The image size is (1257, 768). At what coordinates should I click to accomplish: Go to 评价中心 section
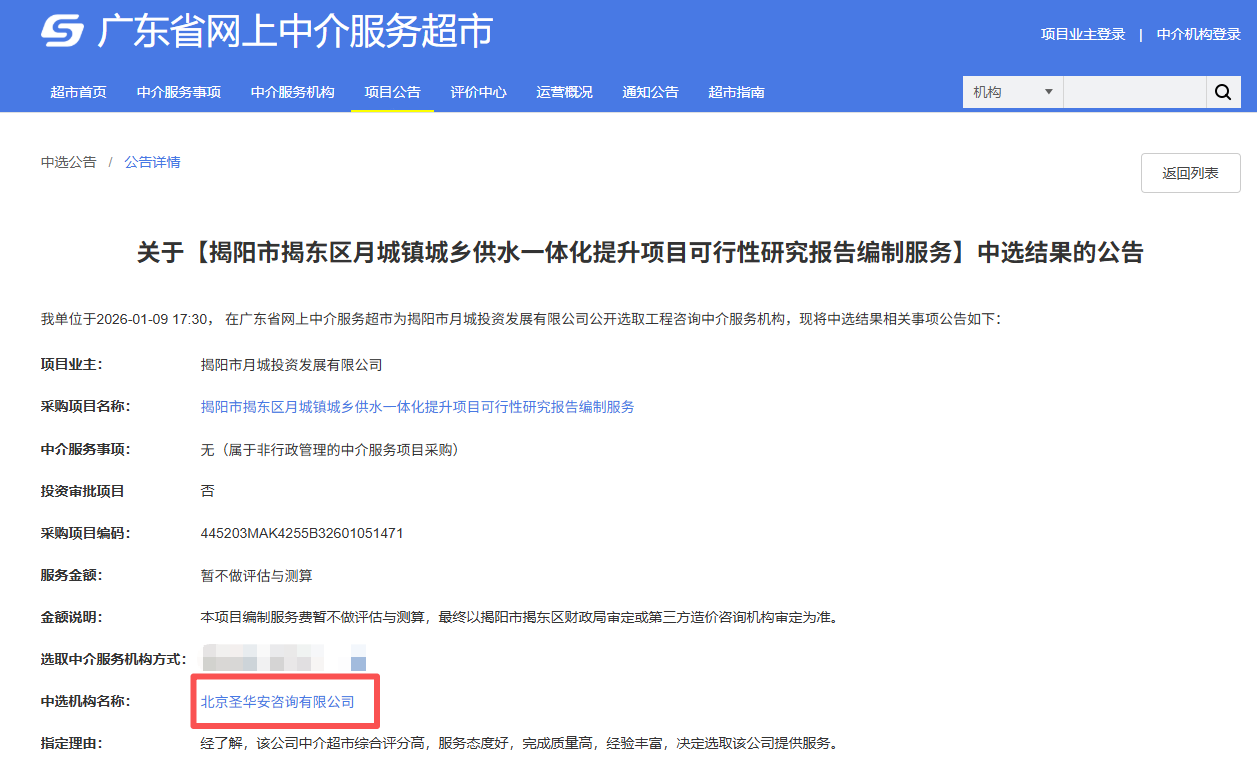click(x=478, y=91)
